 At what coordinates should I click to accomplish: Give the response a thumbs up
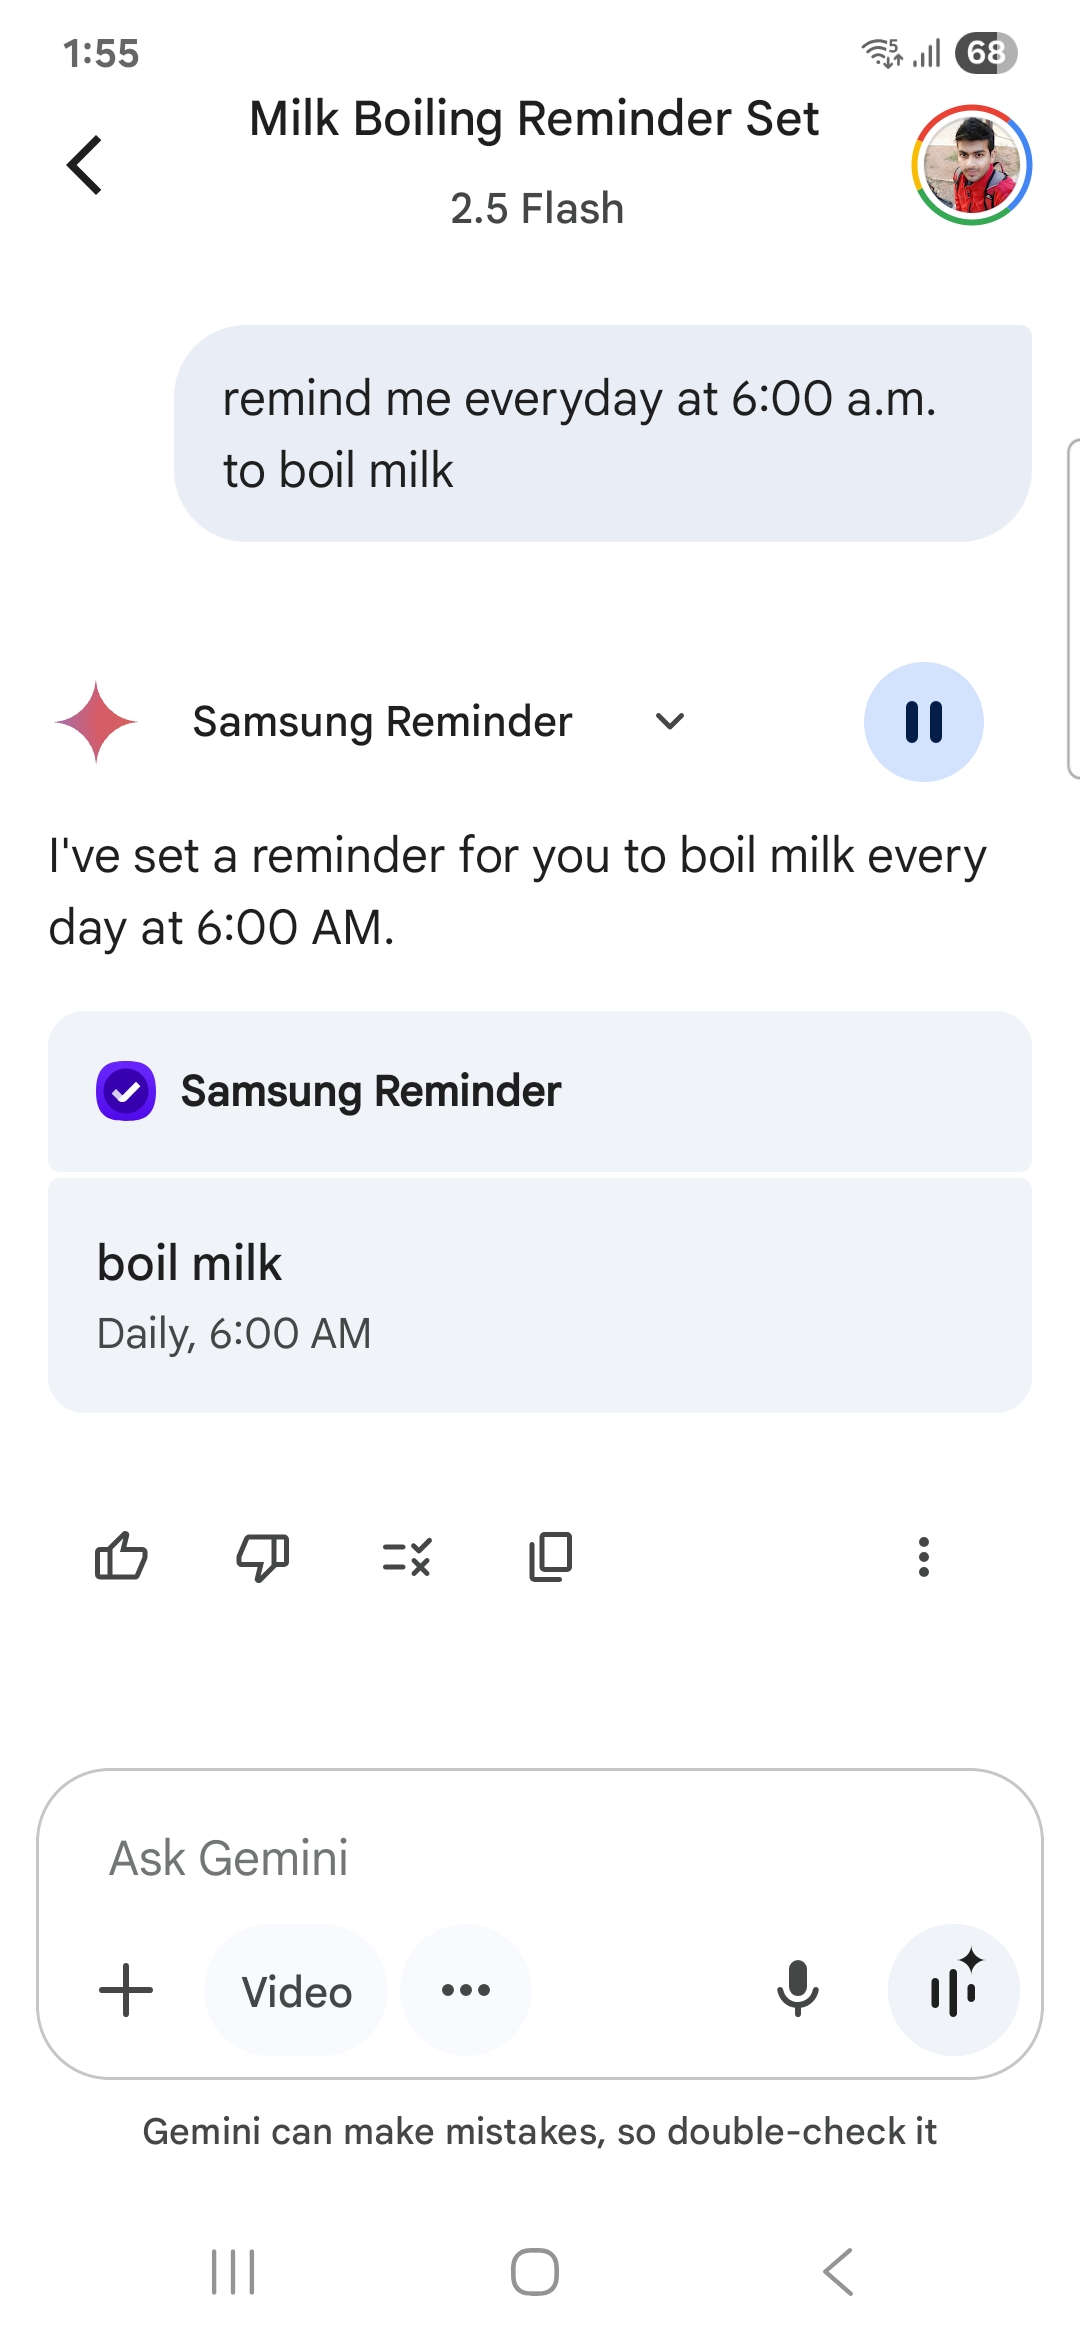[121, 1557]
